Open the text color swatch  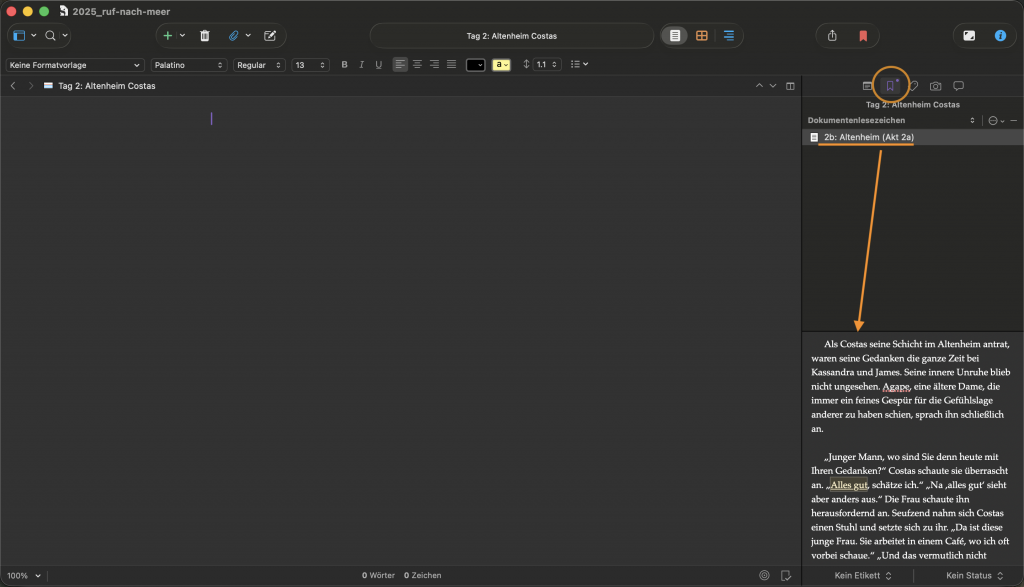click(474, 64)
